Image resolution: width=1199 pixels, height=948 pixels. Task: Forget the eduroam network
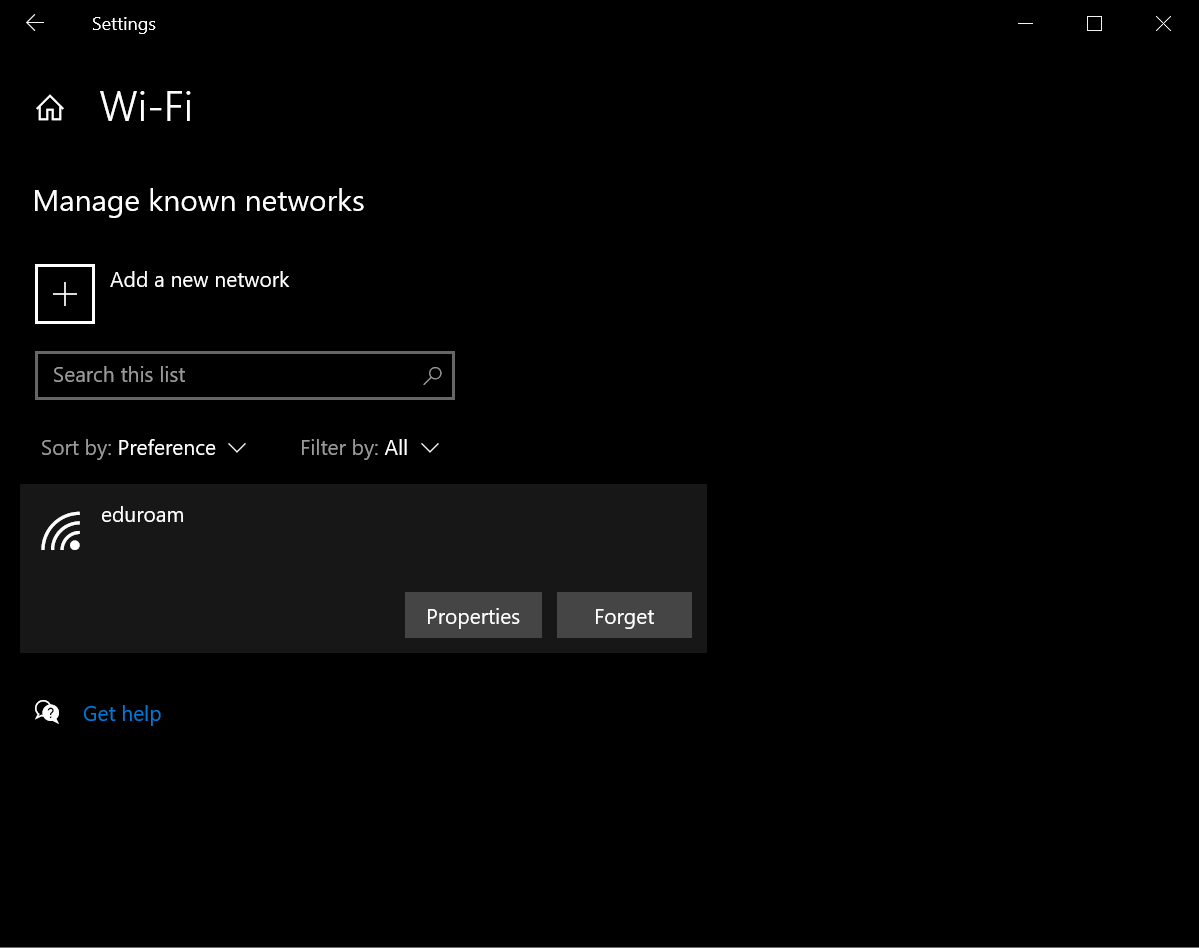pyautogui.click(x=624, y=615)
